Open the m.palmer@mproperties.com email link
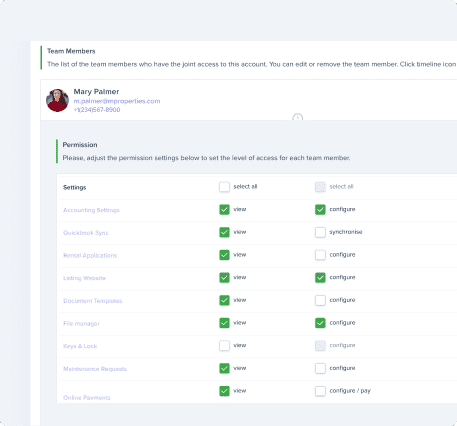Screen dimensions: 457x426 click(117, 101)
